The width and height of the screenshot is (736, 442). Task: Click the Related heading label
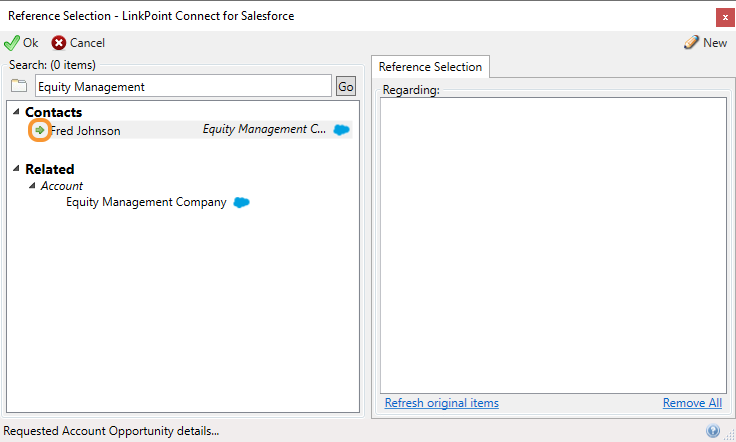[x=50, y=169]
